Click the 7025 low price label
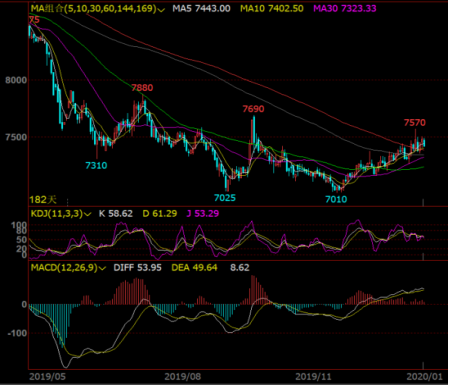Screen dimensions: 449x385 225,198
